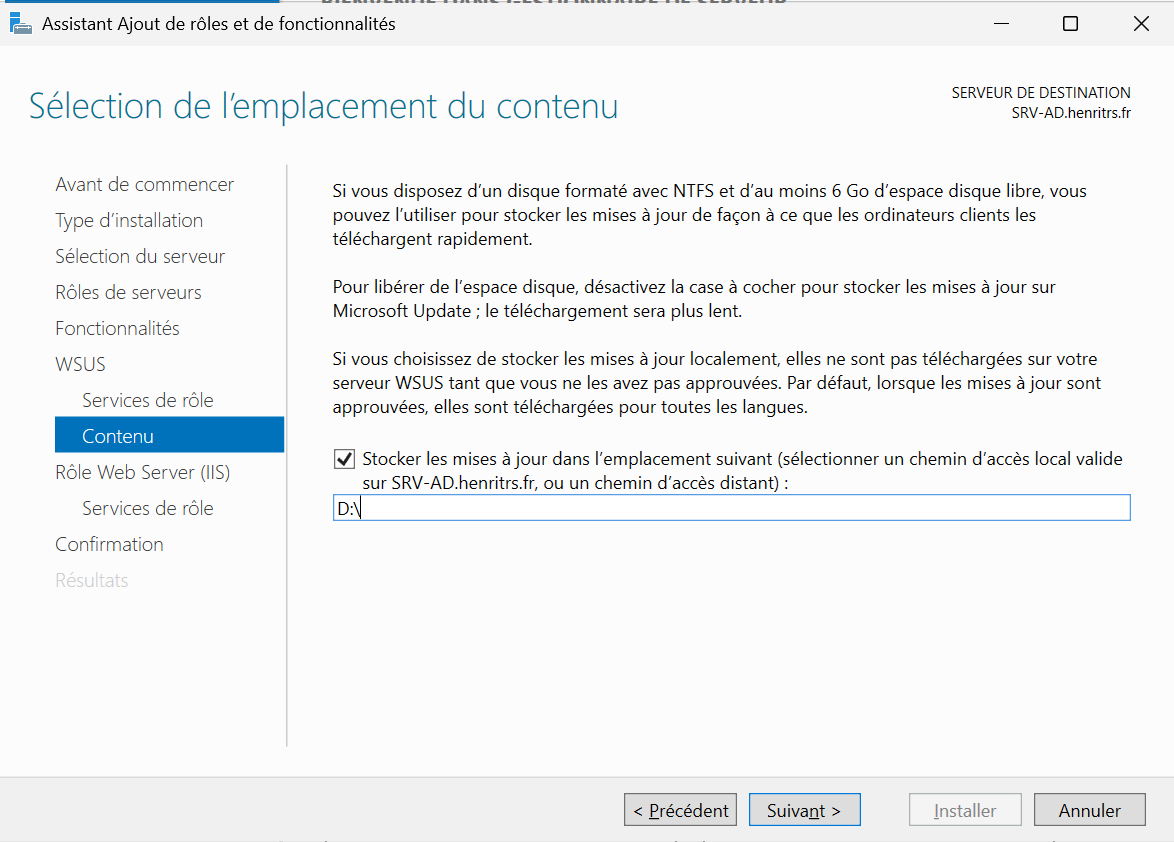Uncheck the store updates locally checkbox
Viewport: 1174px width, 842px height.
[x=344, y=459]
